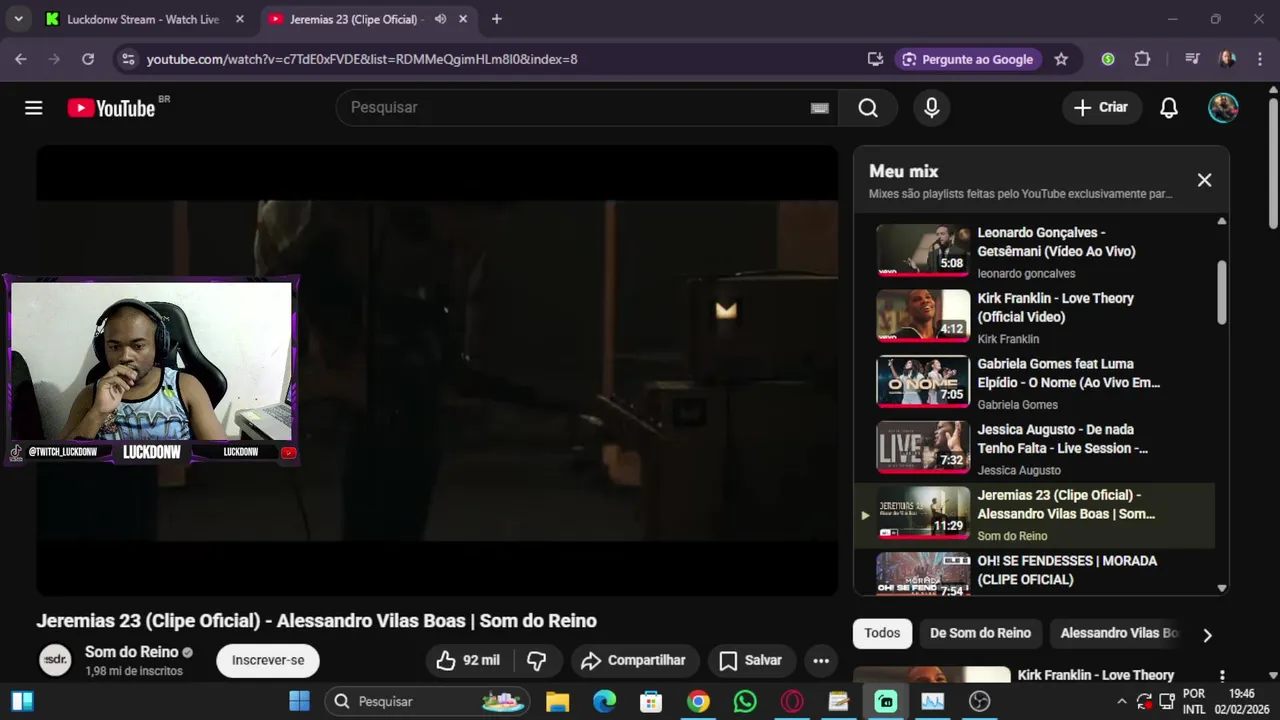View site information icon in address bar
The height and width of the screenshot is (720, 1280).
pos(127,59)
